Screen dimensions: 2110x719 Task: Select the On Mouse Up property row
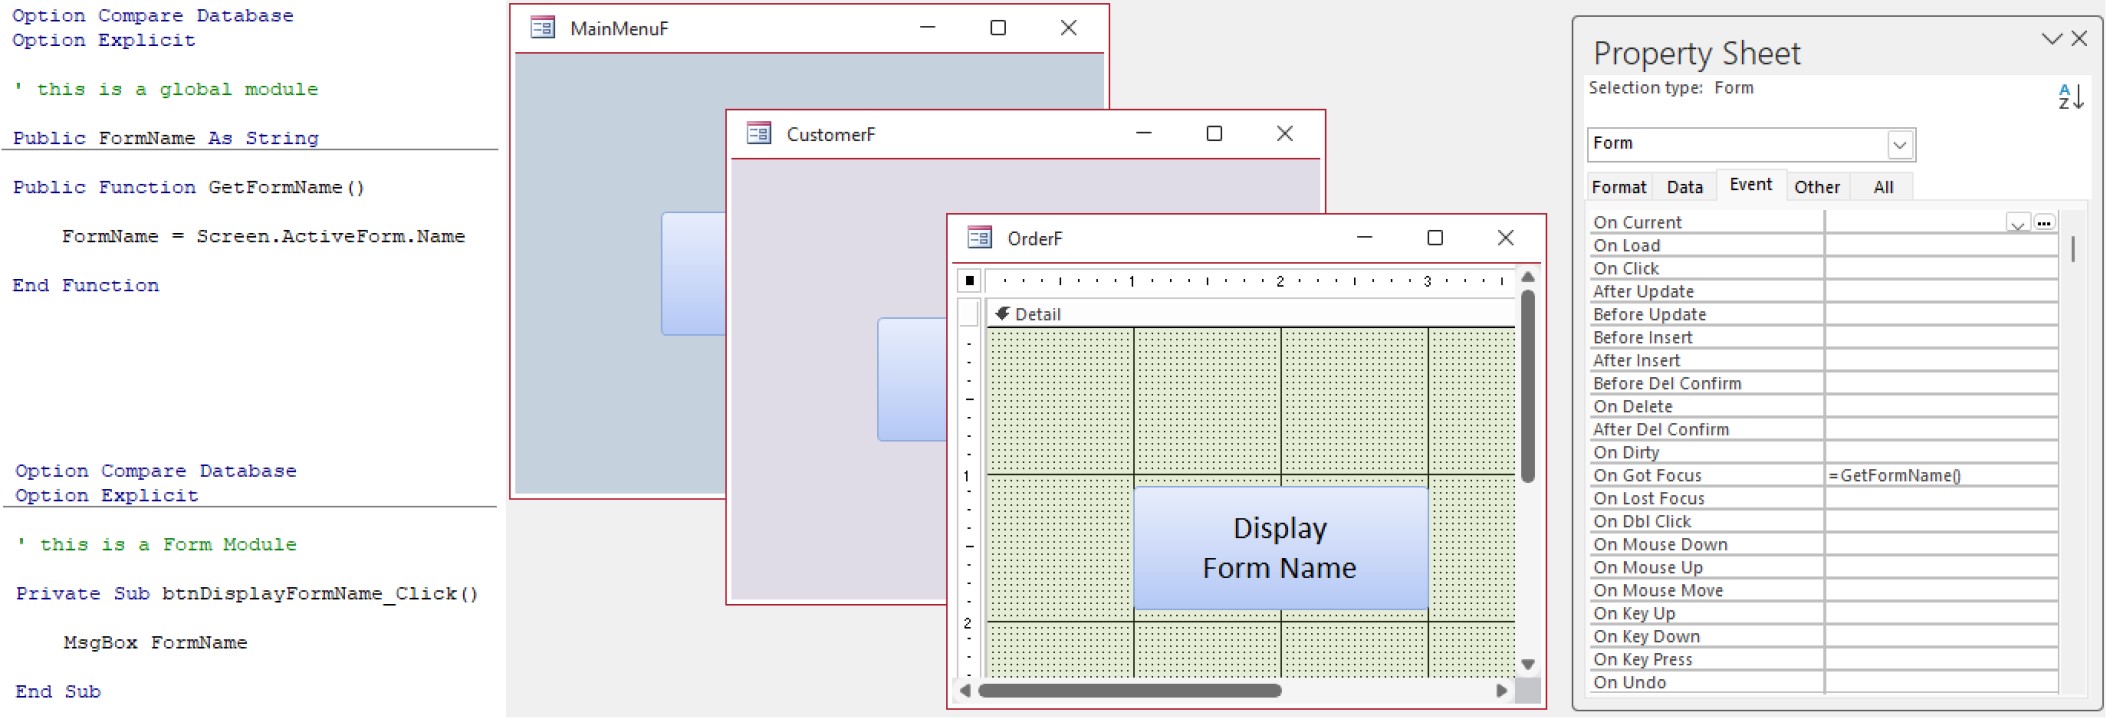(x=1823, y=567)
